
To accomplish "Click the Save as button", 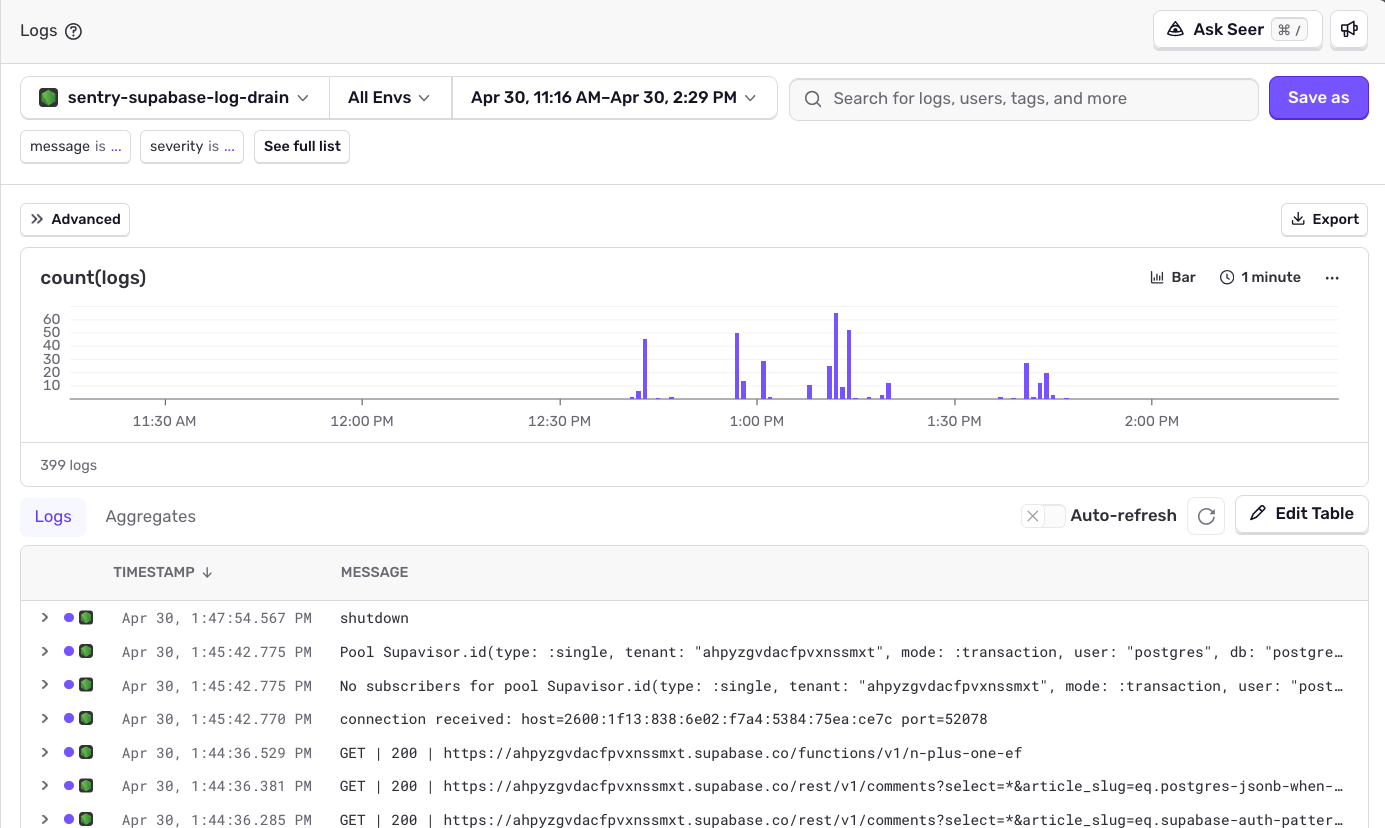I will click(x=1318, y=98).
